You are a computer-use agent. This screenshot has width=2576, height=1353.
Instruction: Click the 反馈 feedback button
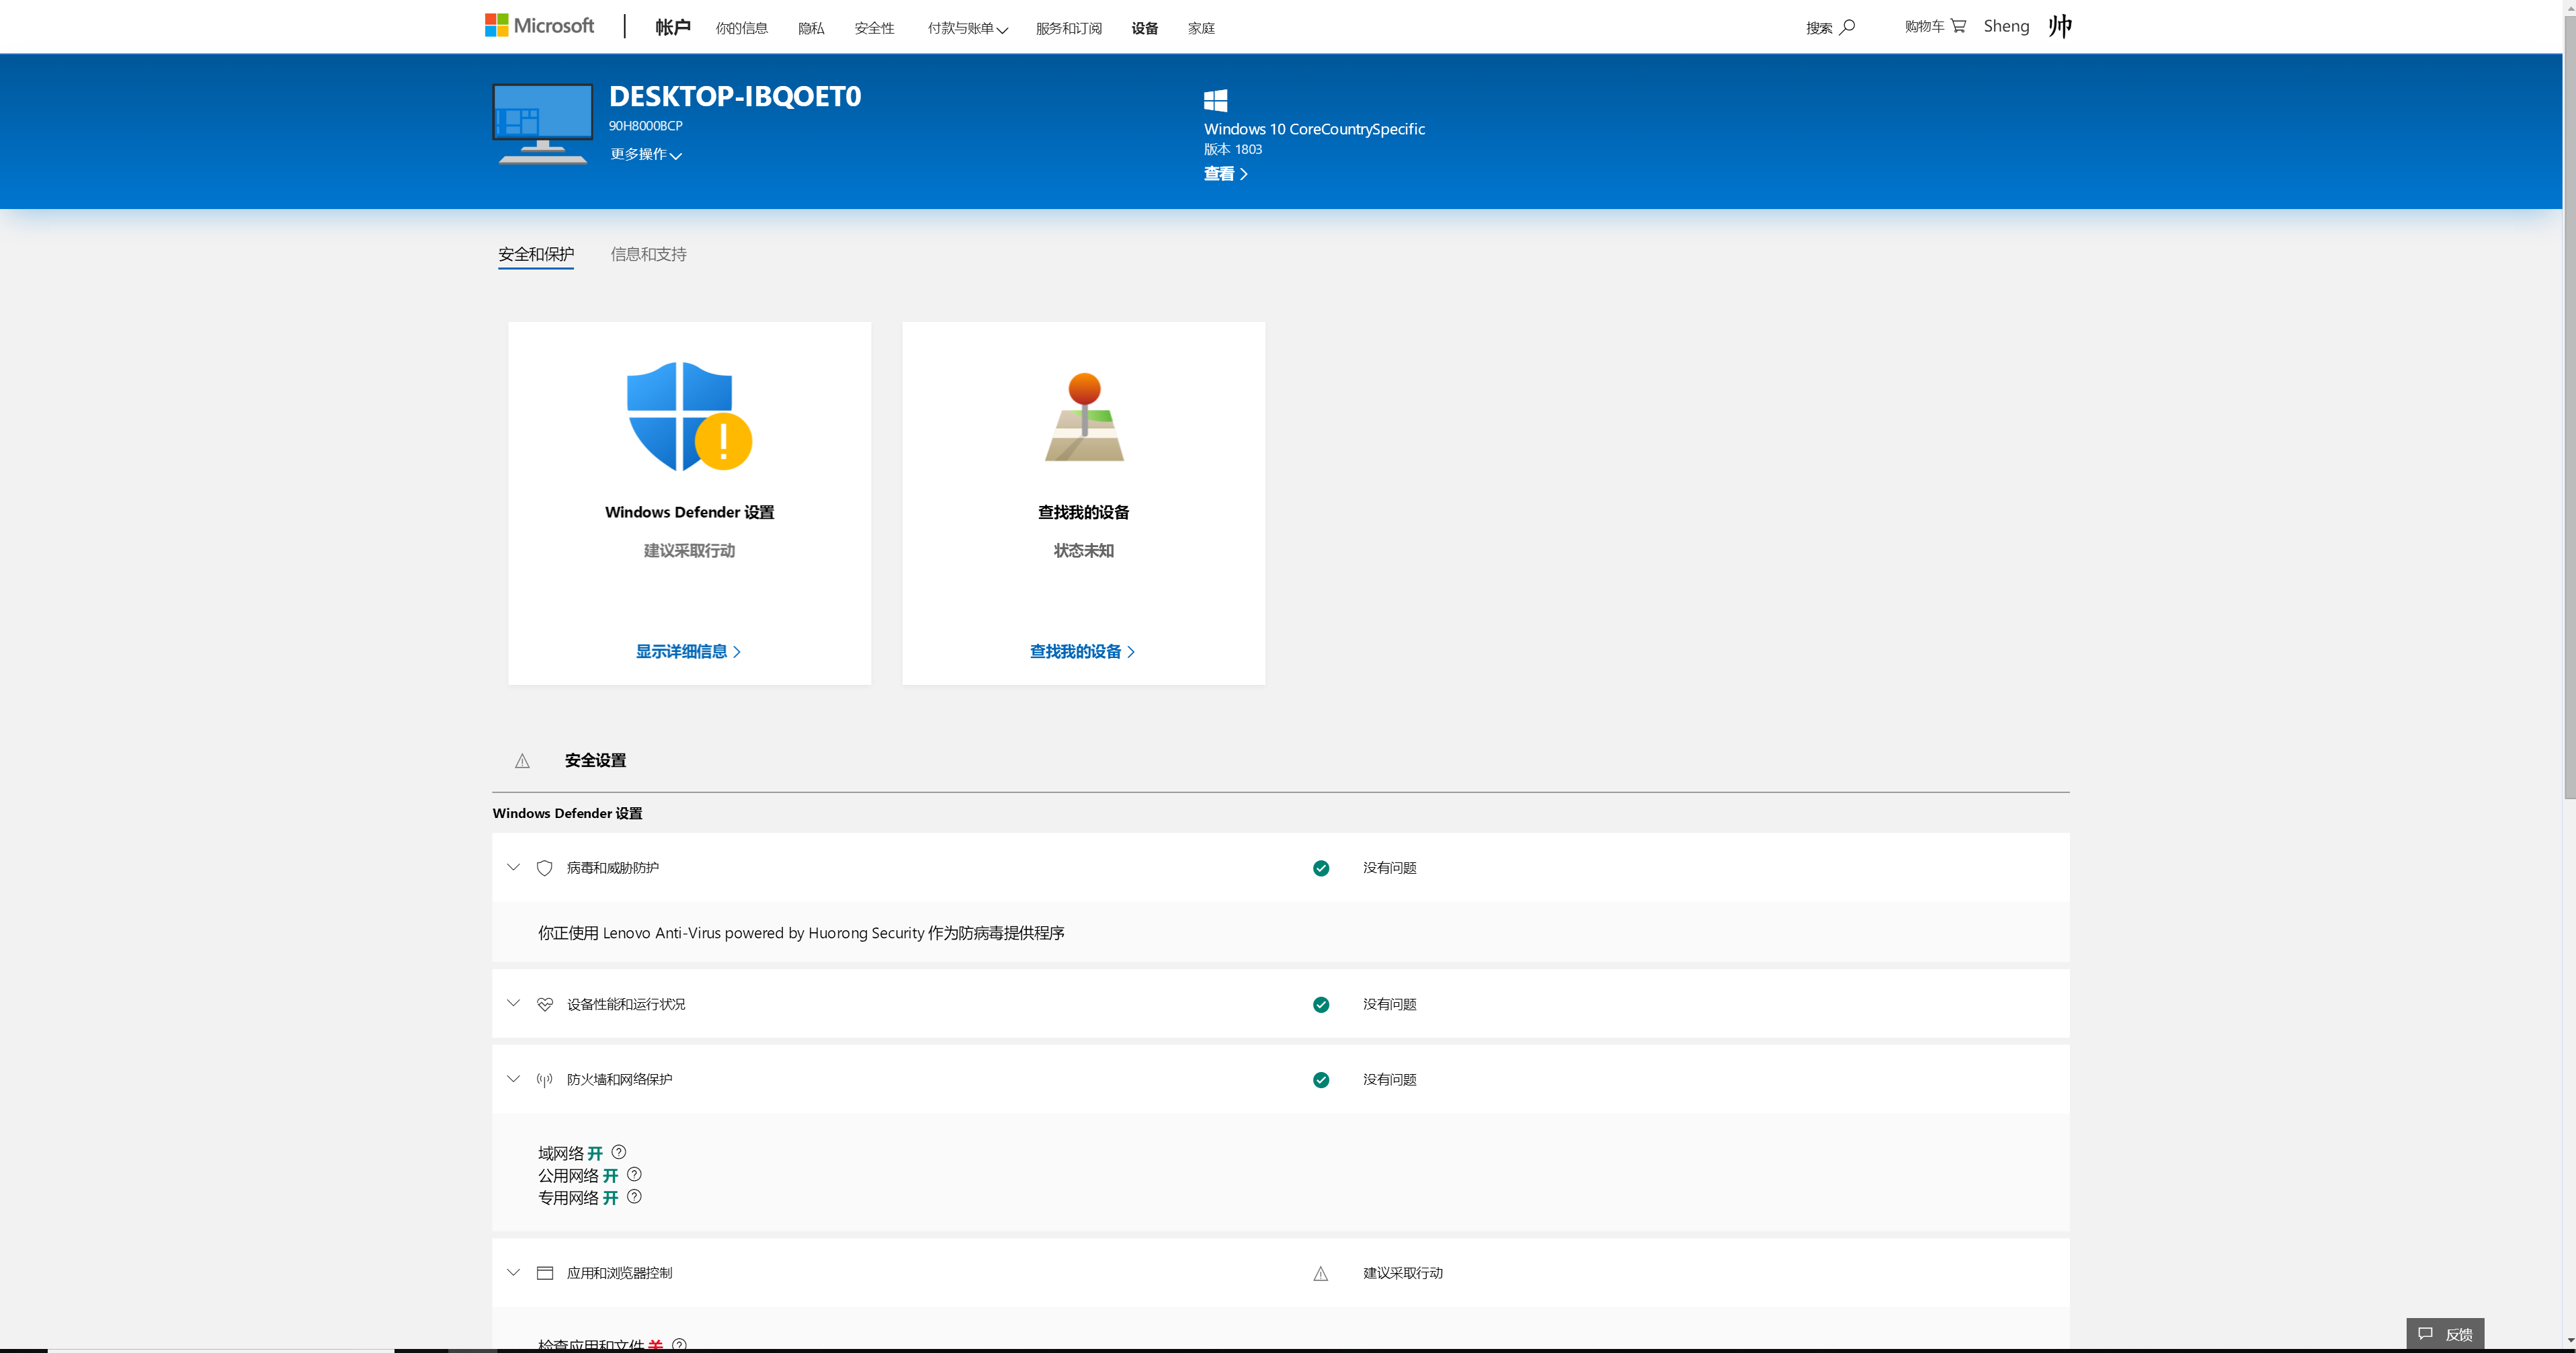pyautogui.click(x=2445, y=1334)
